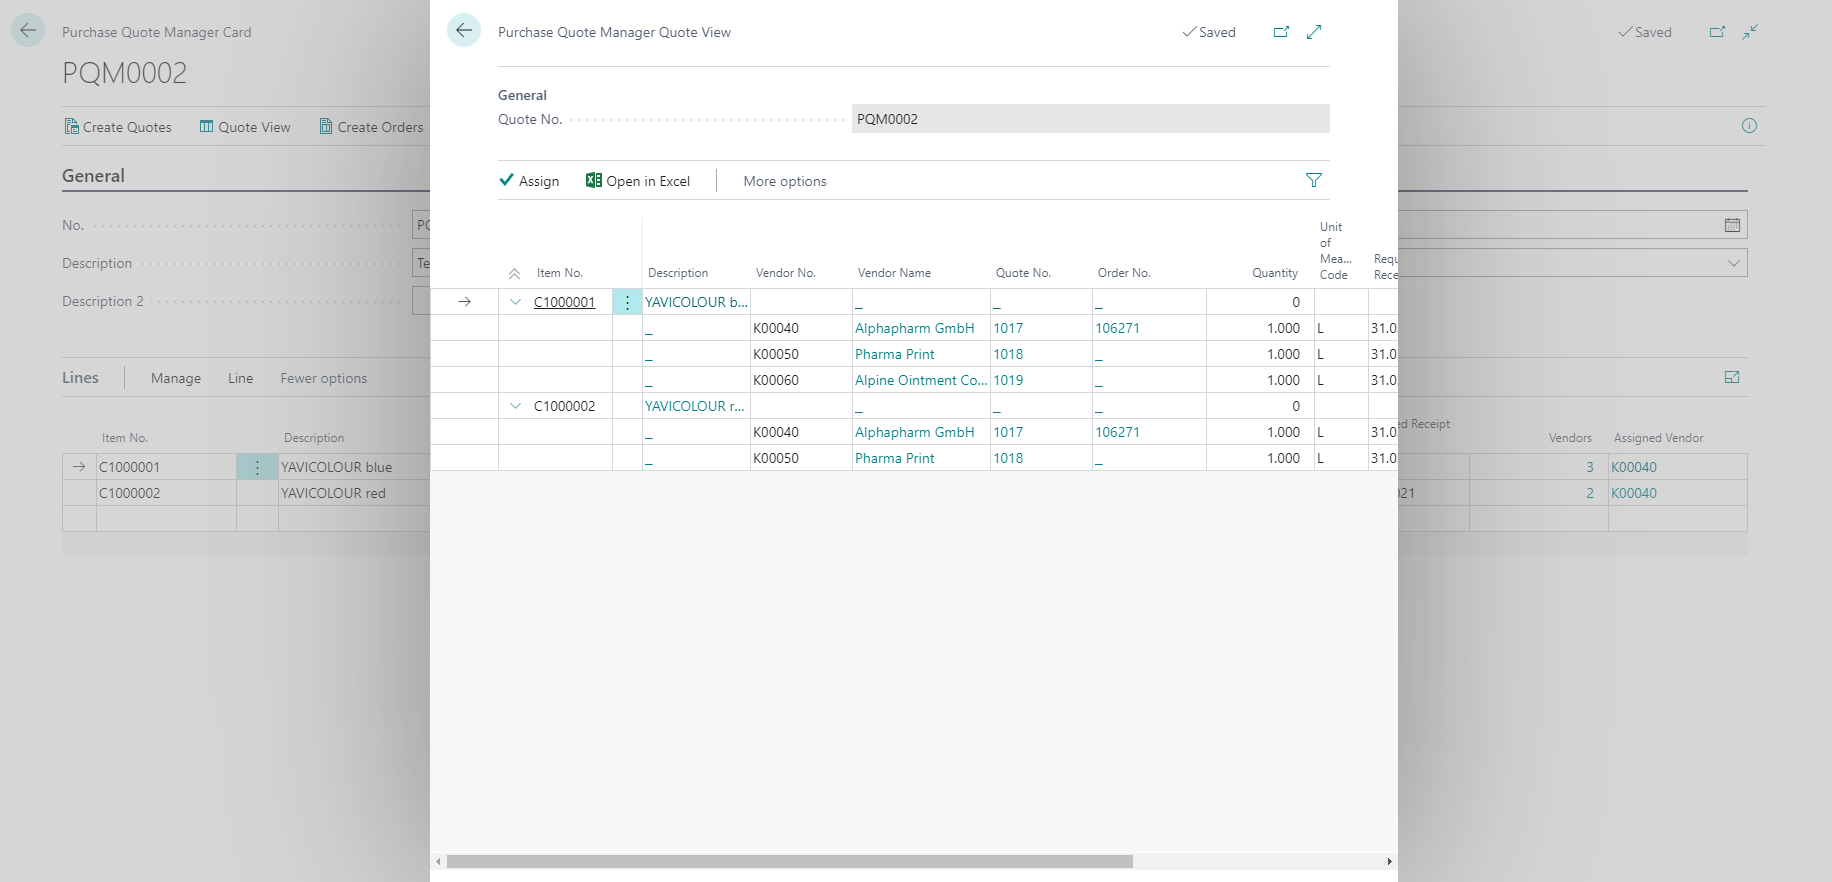Sort by Order No. column header

point(1124,273)
